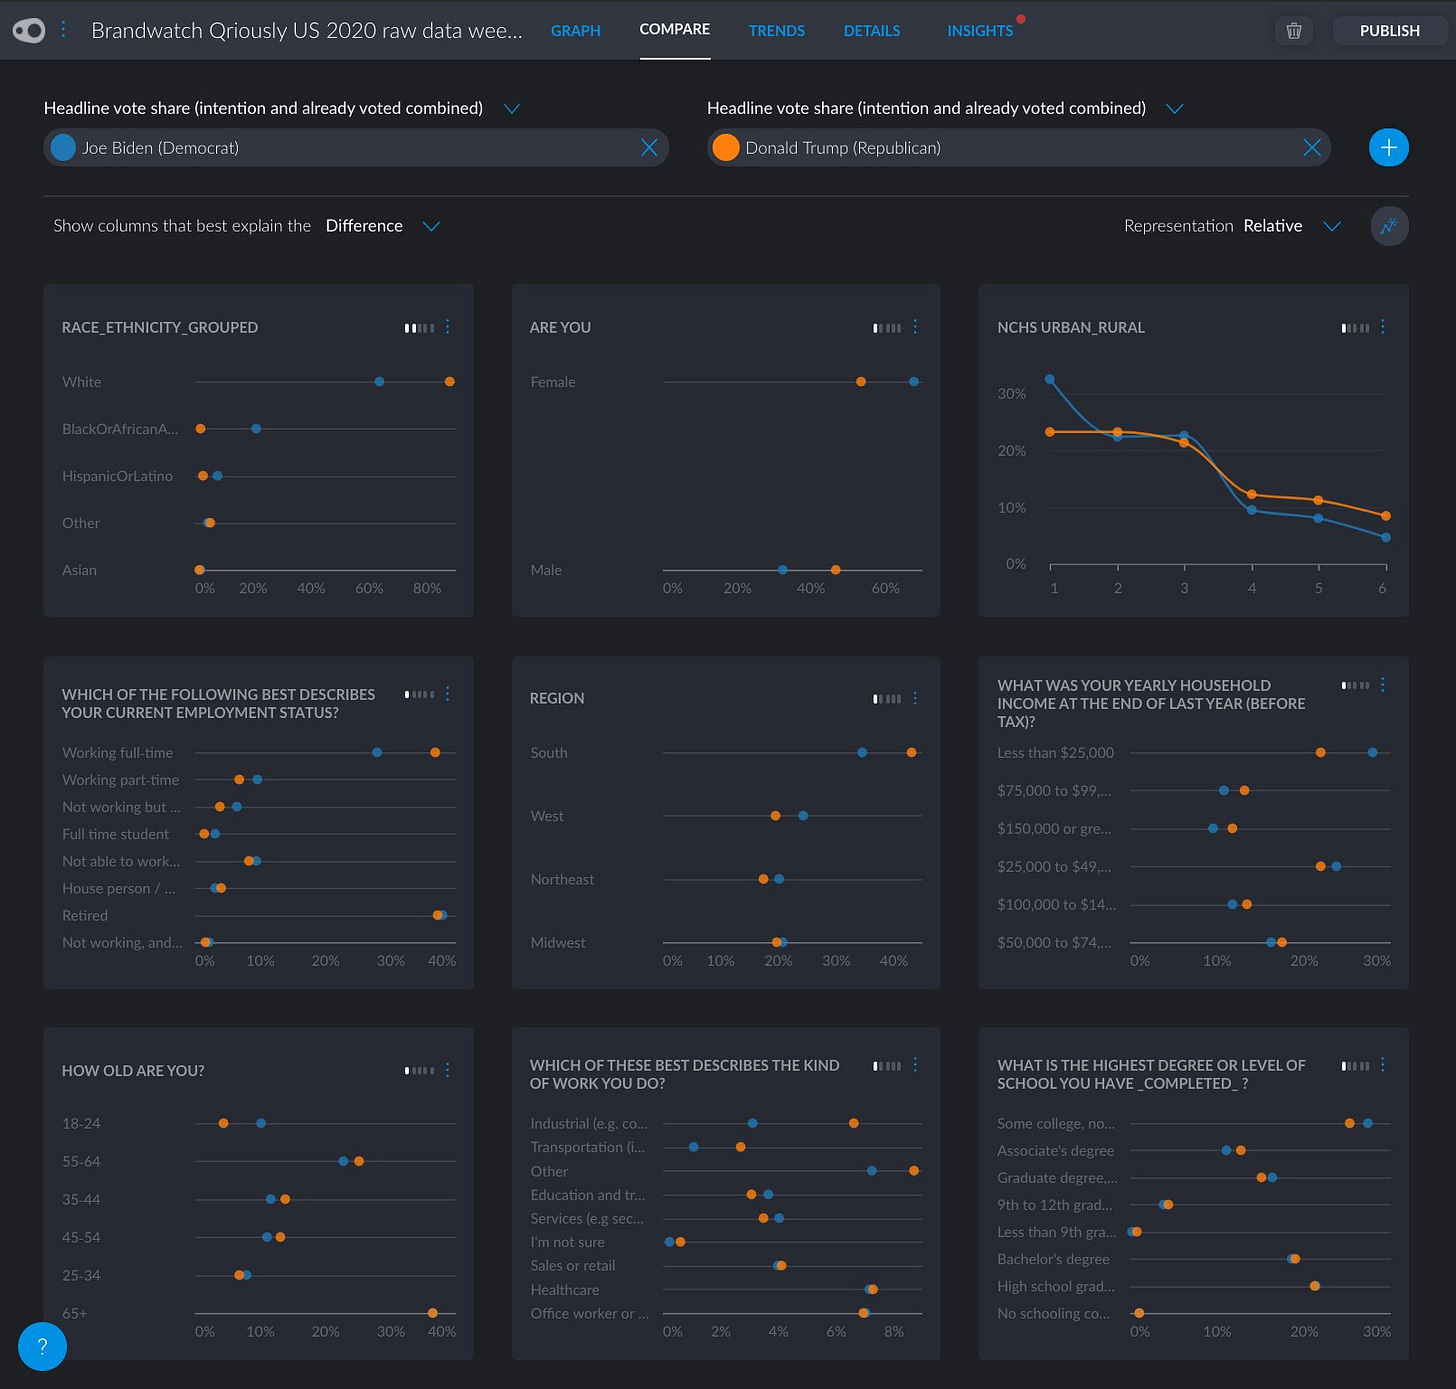Click relevance bars icon on RACE_ETHNICITY_GROUPED card

419,328
